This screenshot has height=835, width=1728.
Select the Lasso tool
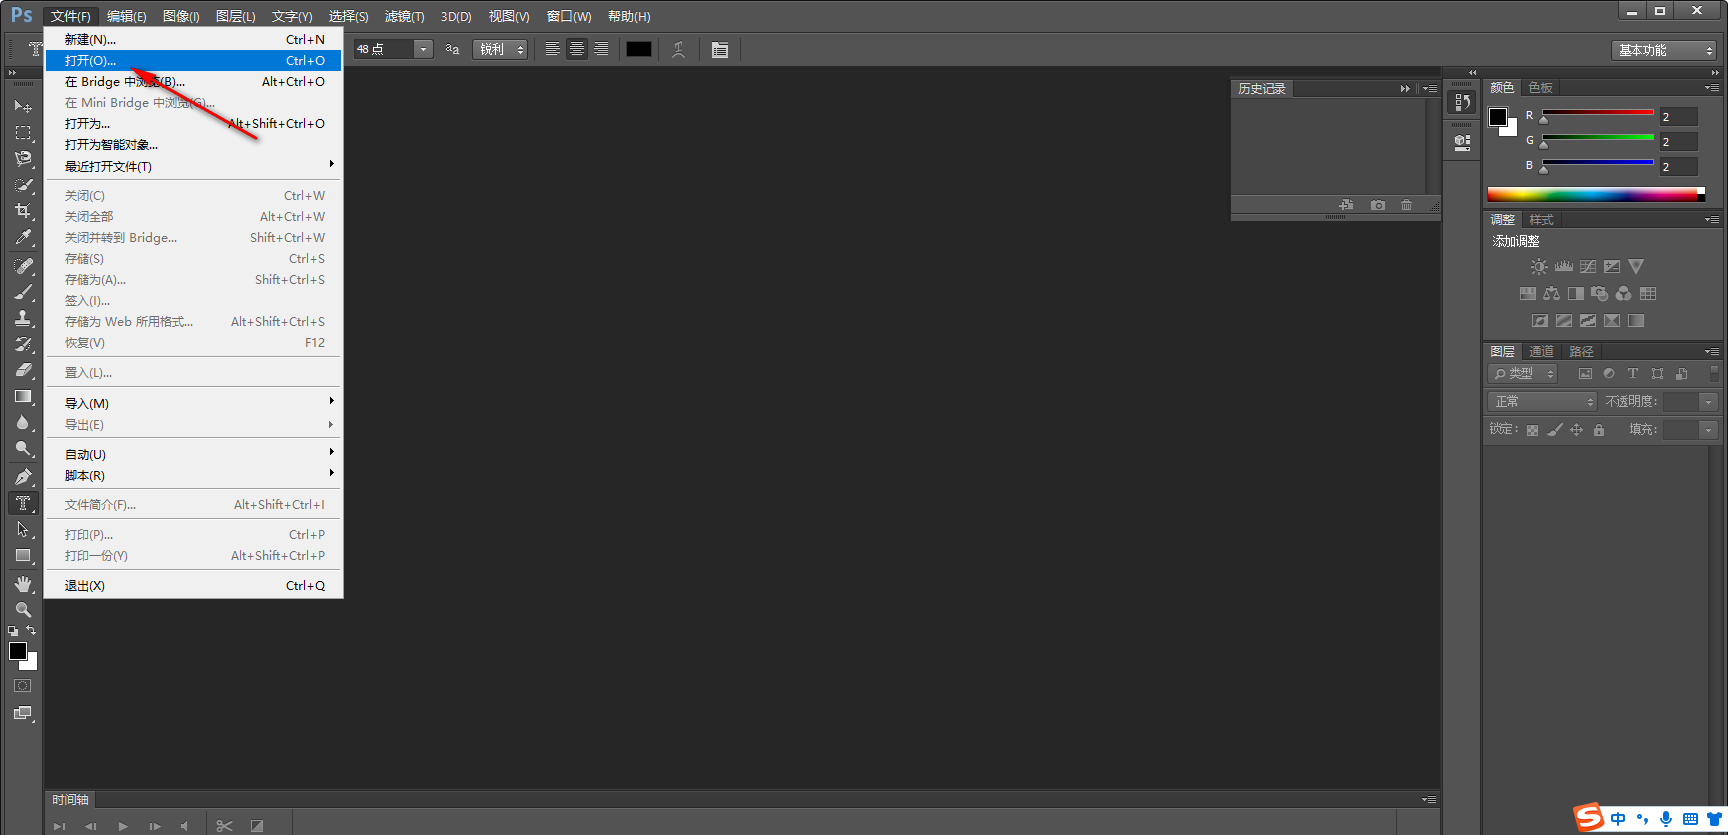point(23,158)
